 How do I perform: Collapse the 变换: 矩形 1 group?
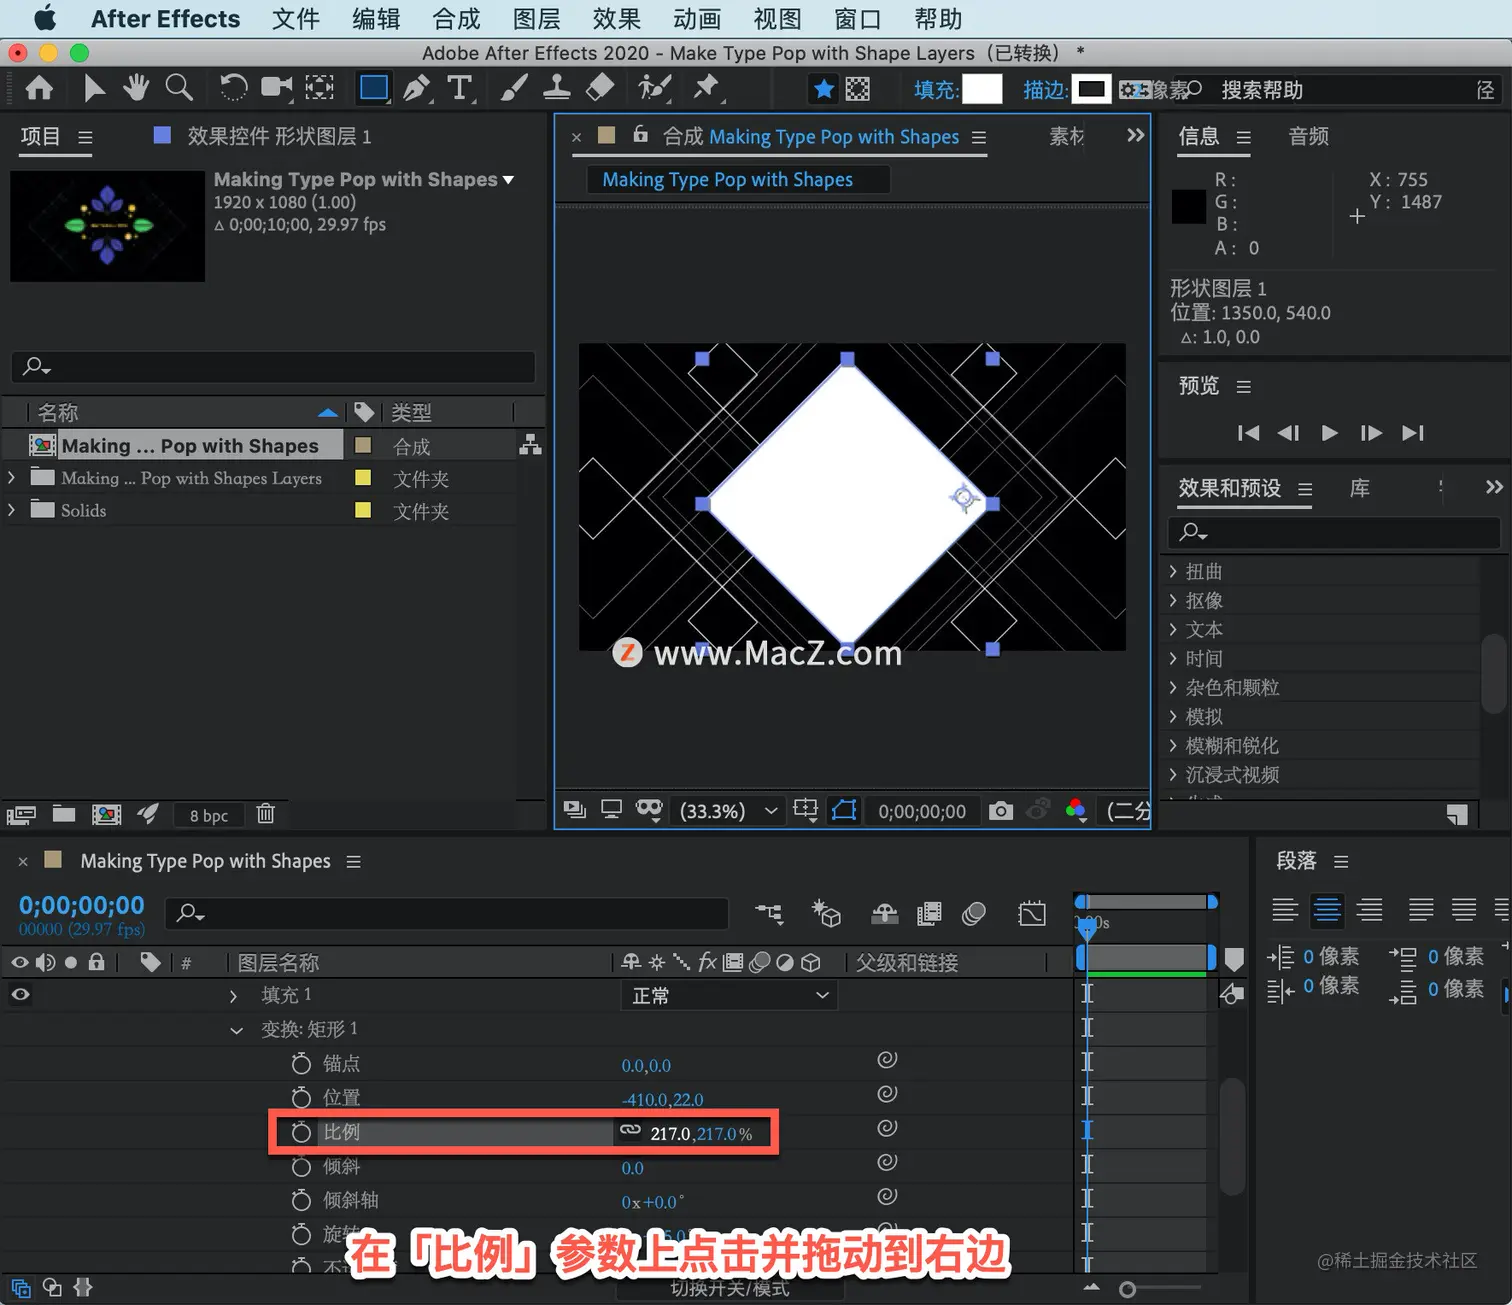(x=236, y=1030)
